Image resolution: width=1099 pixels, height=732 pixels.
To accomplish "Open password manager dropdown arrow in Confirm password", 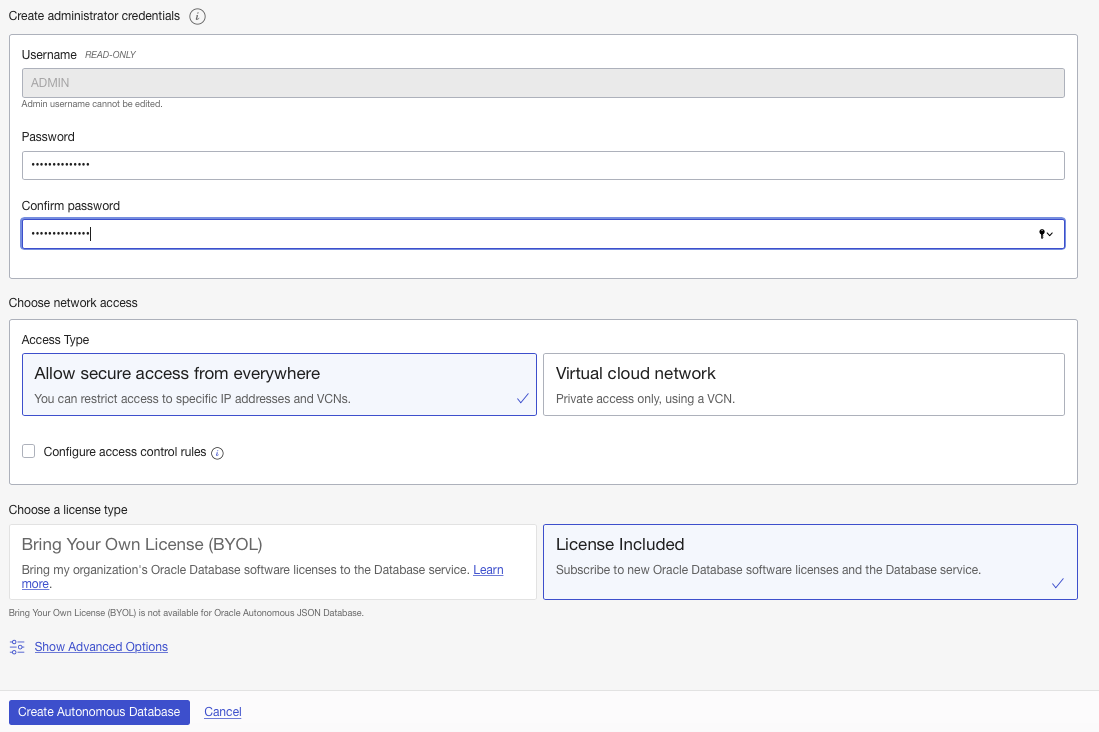I will (x=1050, y=234).
